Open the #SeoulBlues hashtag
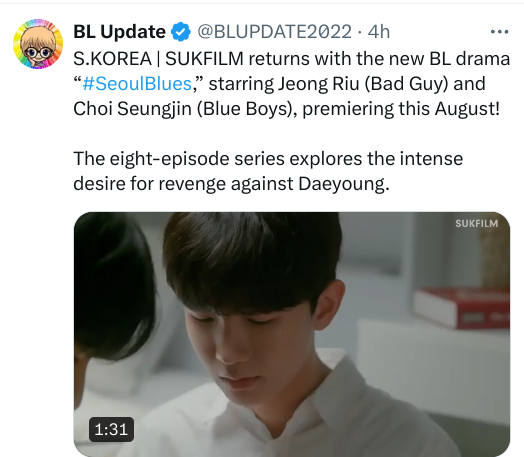The height and width of the screenshot is (457, 524). pyautogui.click(x=137, y=84)
